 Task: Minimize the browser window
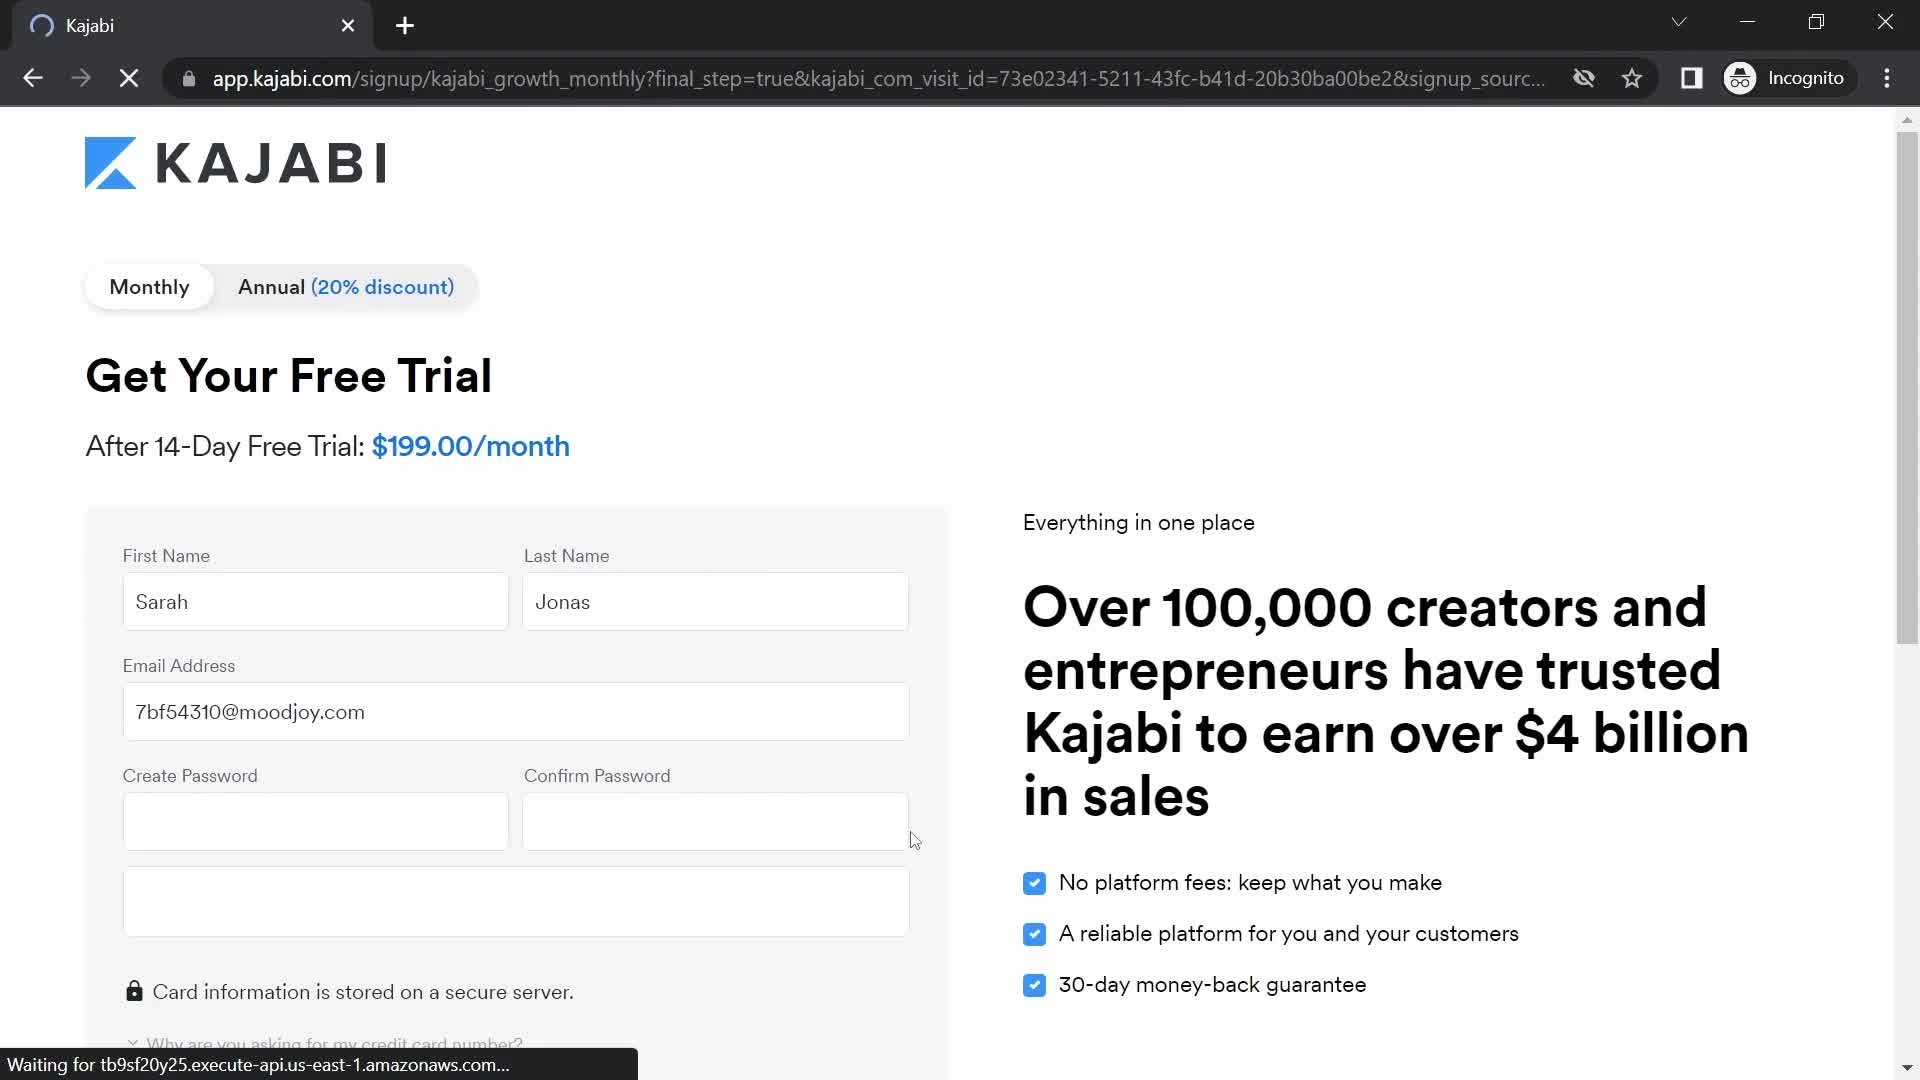click(1748, 22)
